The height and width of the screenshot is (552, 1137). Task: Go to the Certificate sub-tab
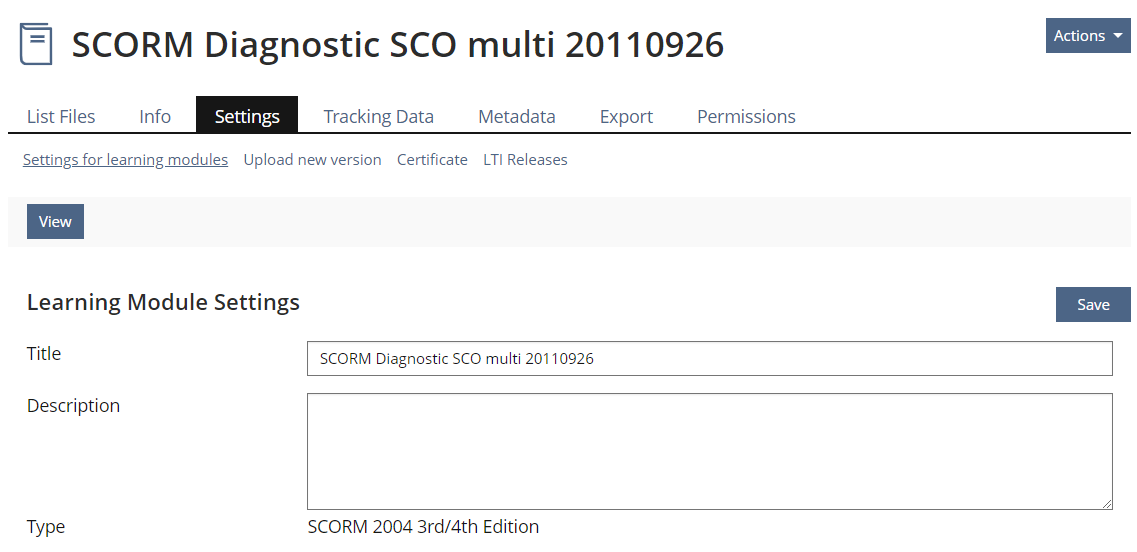[432, 160]
